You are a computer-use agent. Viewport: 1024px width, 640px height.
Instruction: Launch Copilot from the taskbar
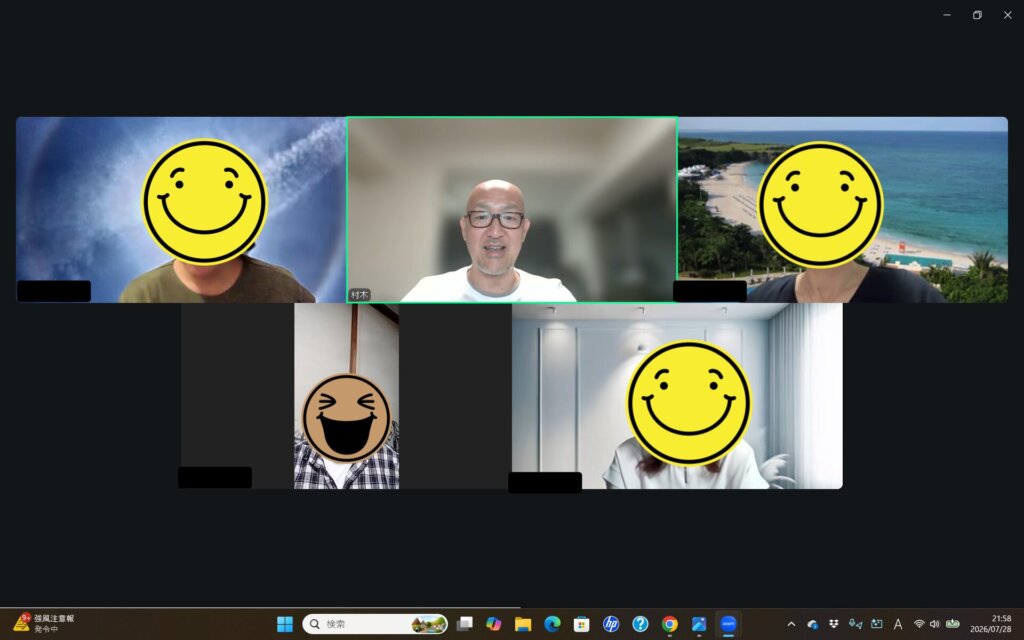coord(494,624)
